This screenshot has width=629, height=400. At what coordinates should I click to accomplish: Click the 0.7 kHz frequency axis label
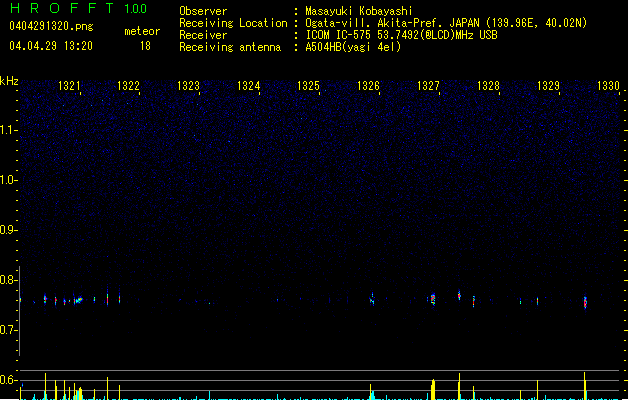pos(8,330)
